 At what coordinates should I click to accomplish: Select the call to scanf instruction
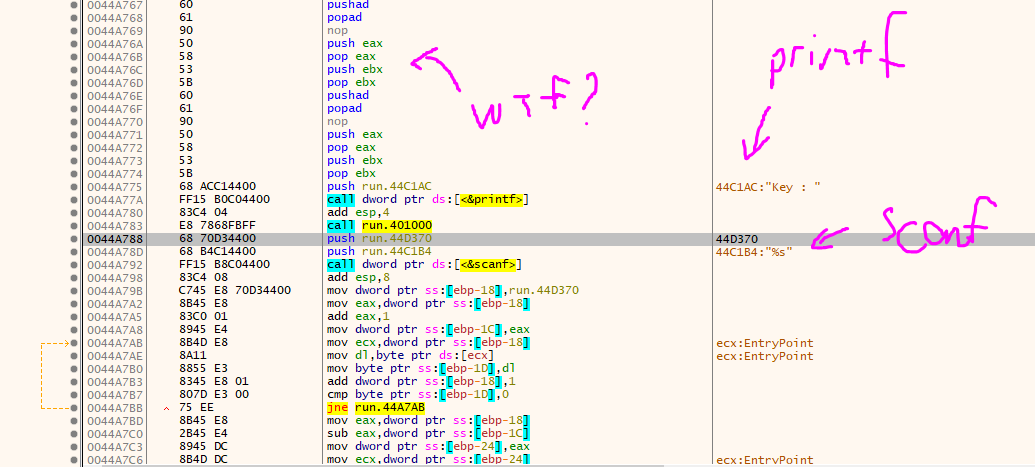(425, 264)
